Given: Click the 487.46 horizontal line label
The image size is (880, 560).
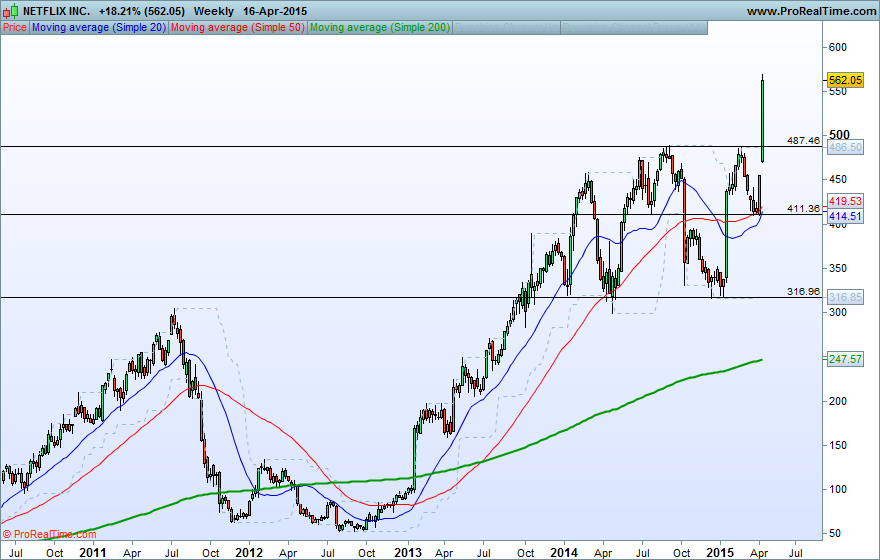Looking at the screenshot, I should point(803,140).
